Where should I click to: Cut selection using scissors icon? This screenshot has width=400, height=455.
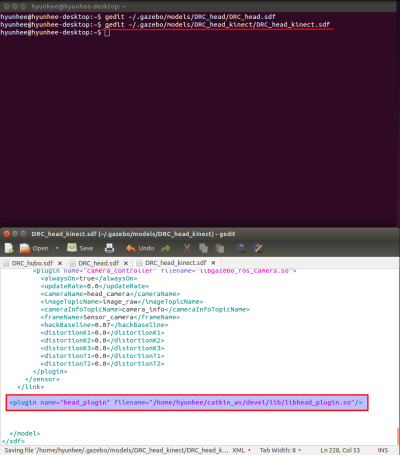(187, 248)
